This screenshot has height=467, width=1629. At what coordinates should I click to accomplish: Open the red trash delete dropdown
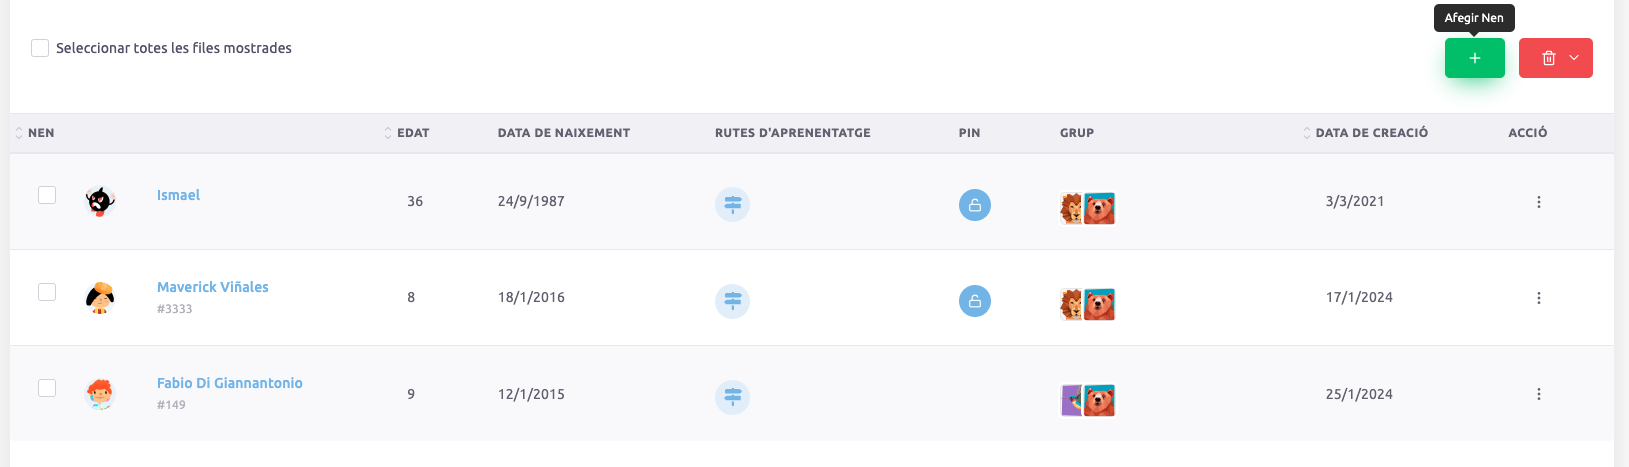1555,58
